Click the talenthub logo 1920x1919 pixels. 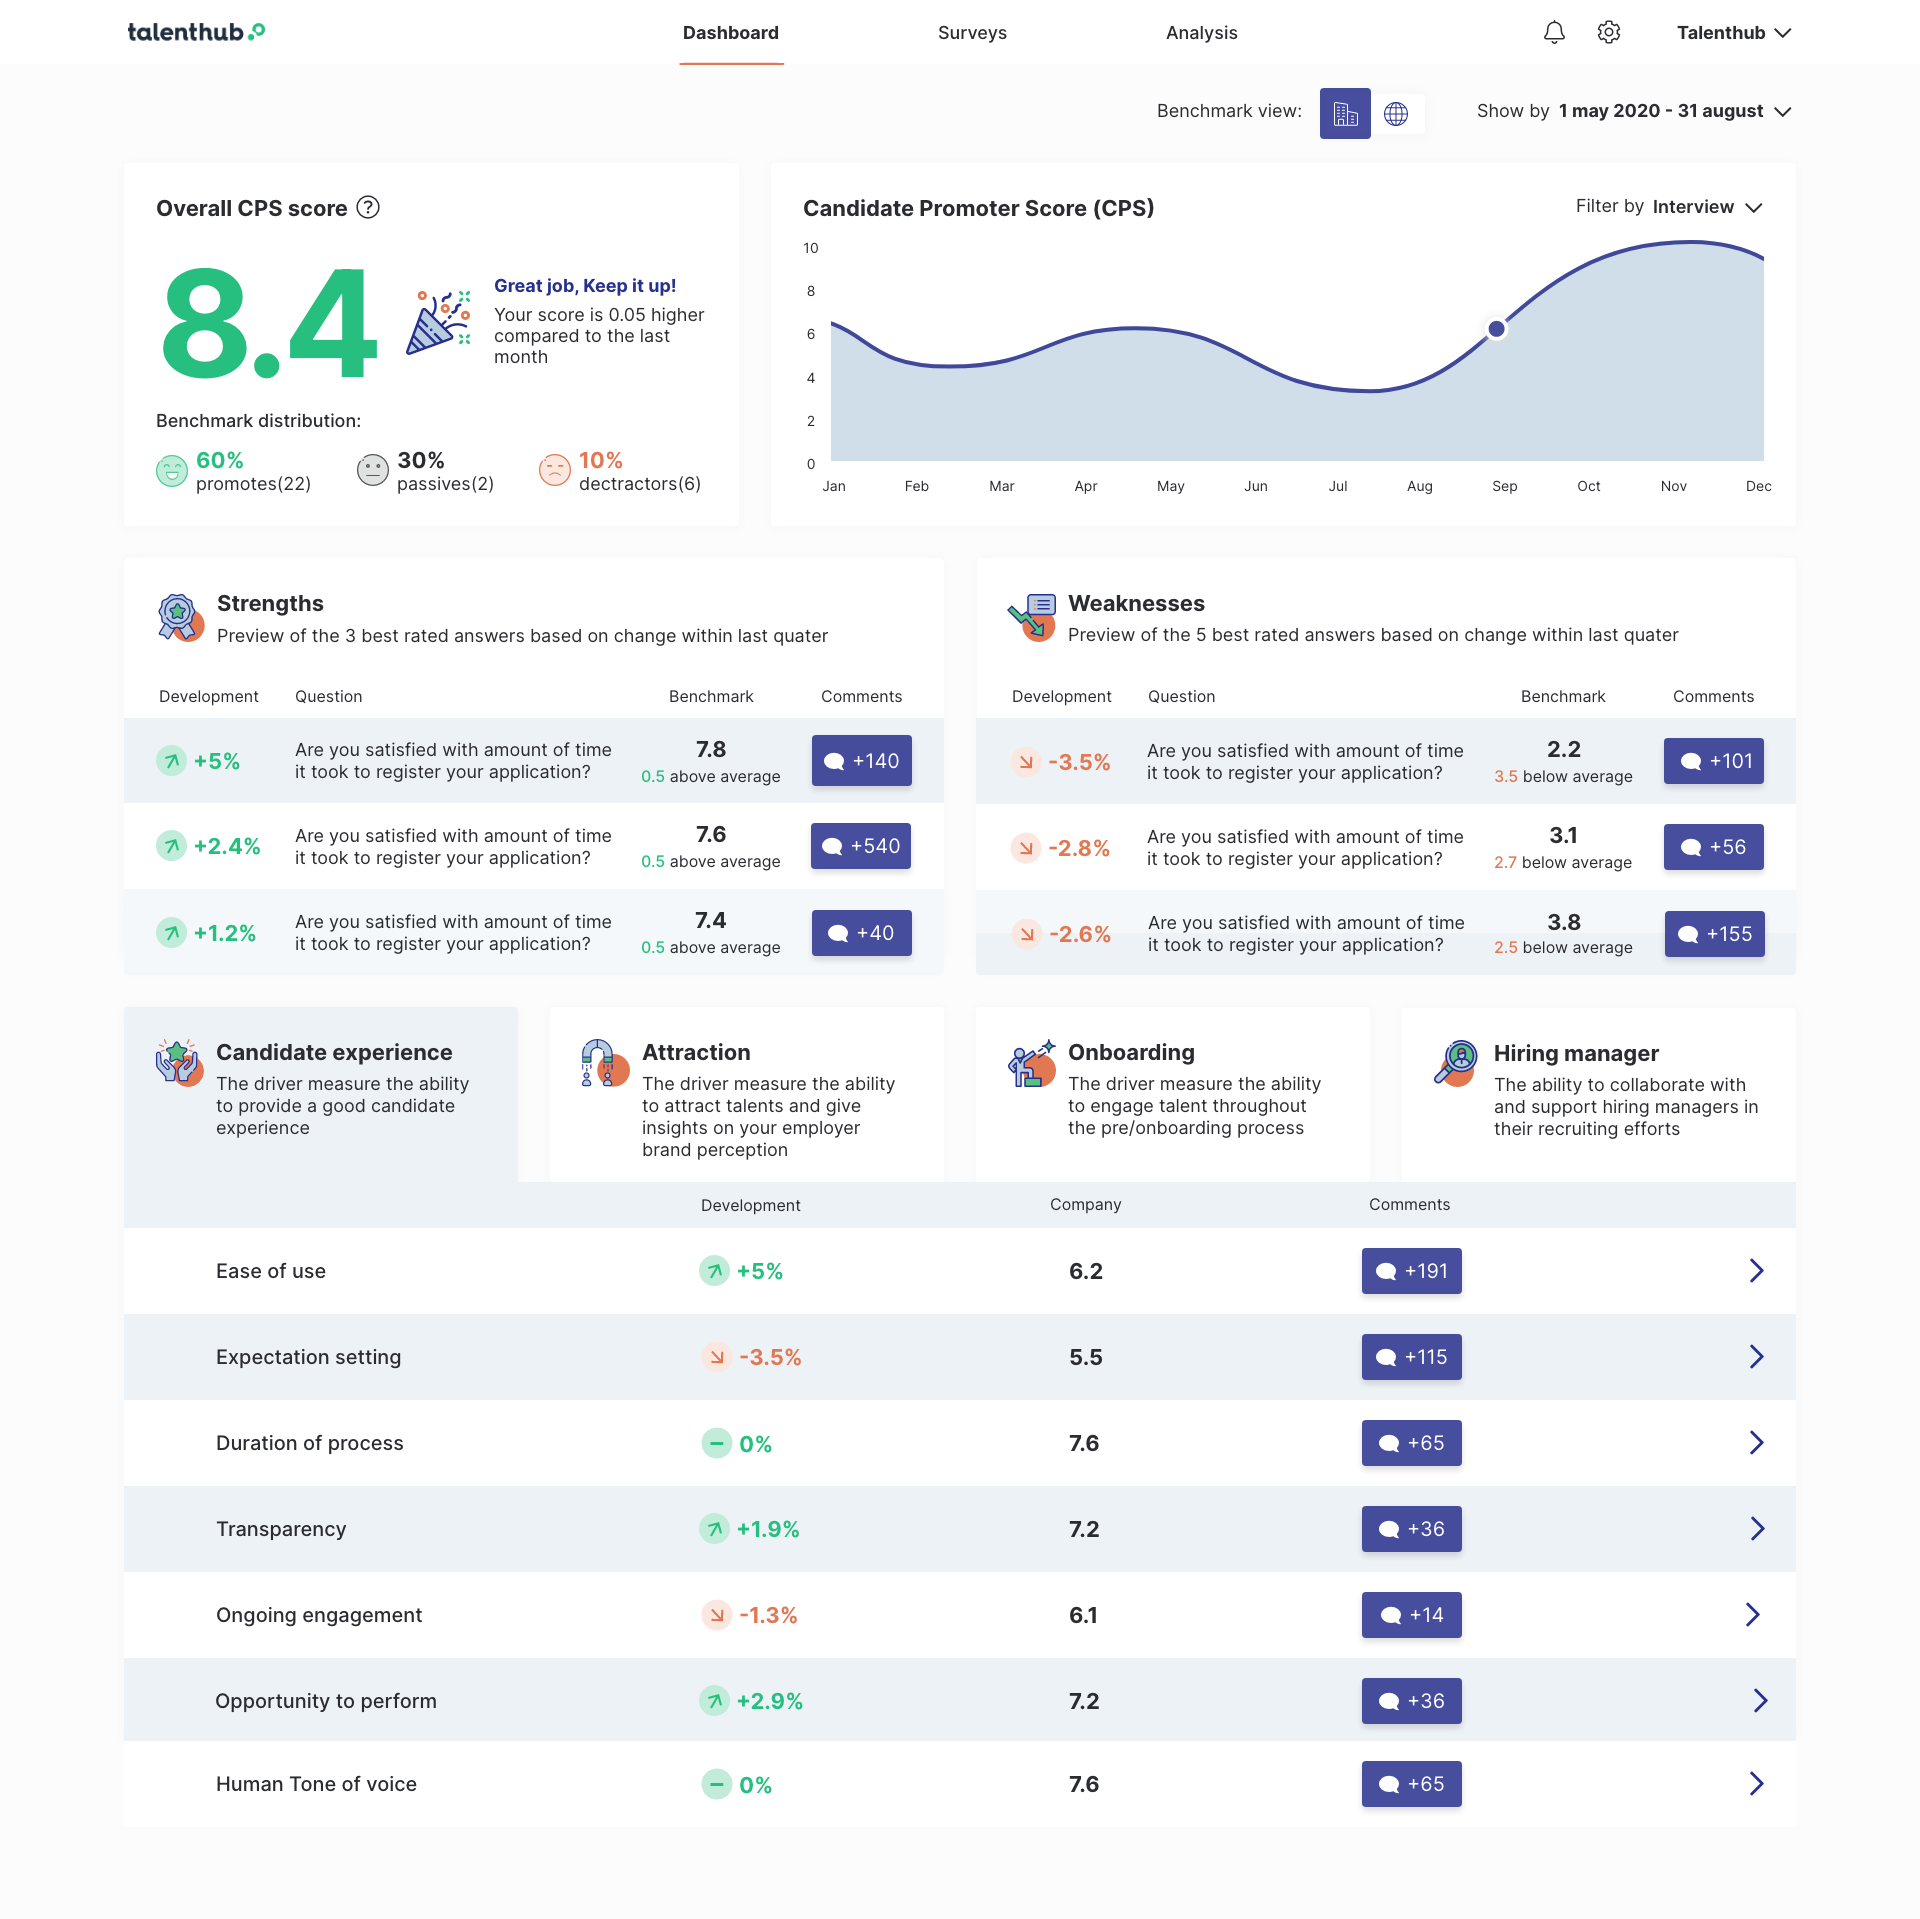tap(196, 32)
